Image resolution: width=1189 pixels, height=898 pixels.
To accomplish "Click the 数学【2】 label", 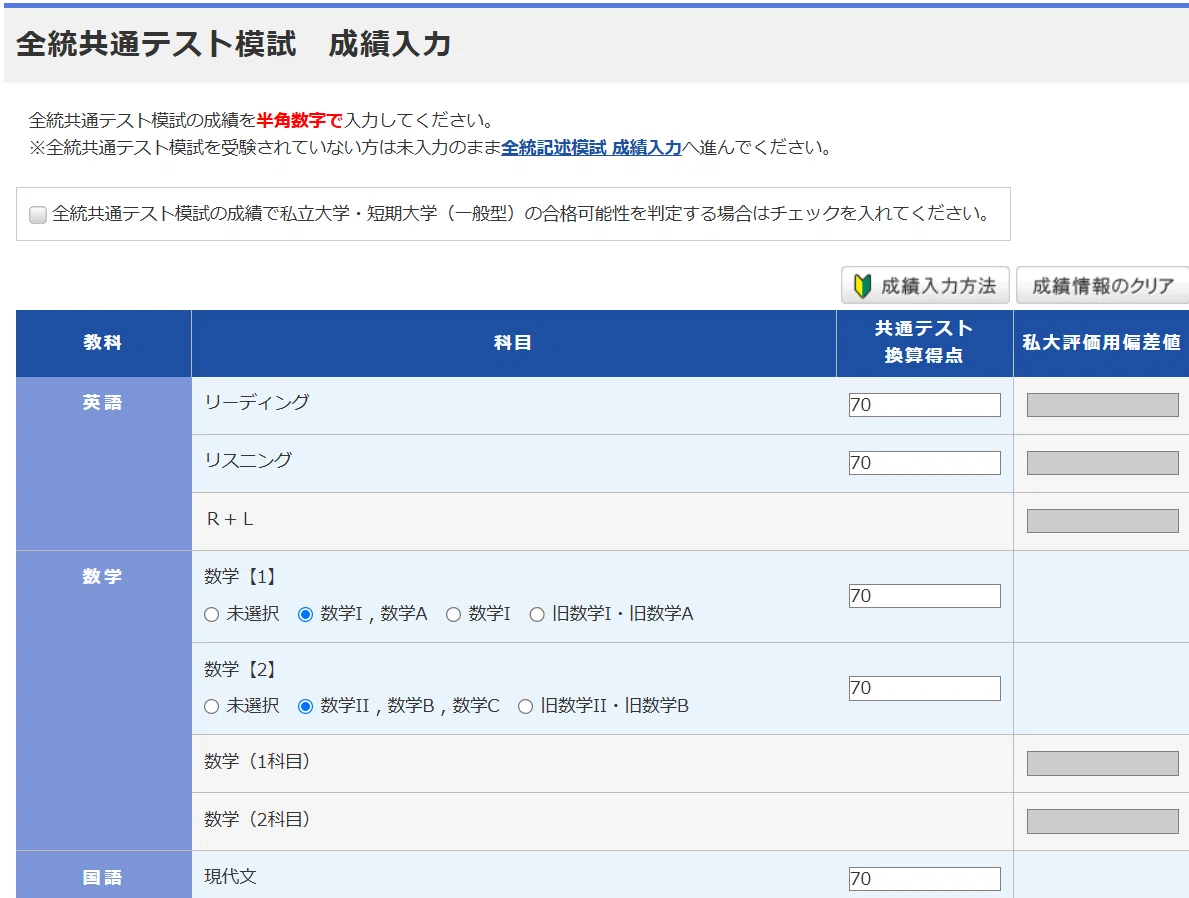I will click(240, 670).
